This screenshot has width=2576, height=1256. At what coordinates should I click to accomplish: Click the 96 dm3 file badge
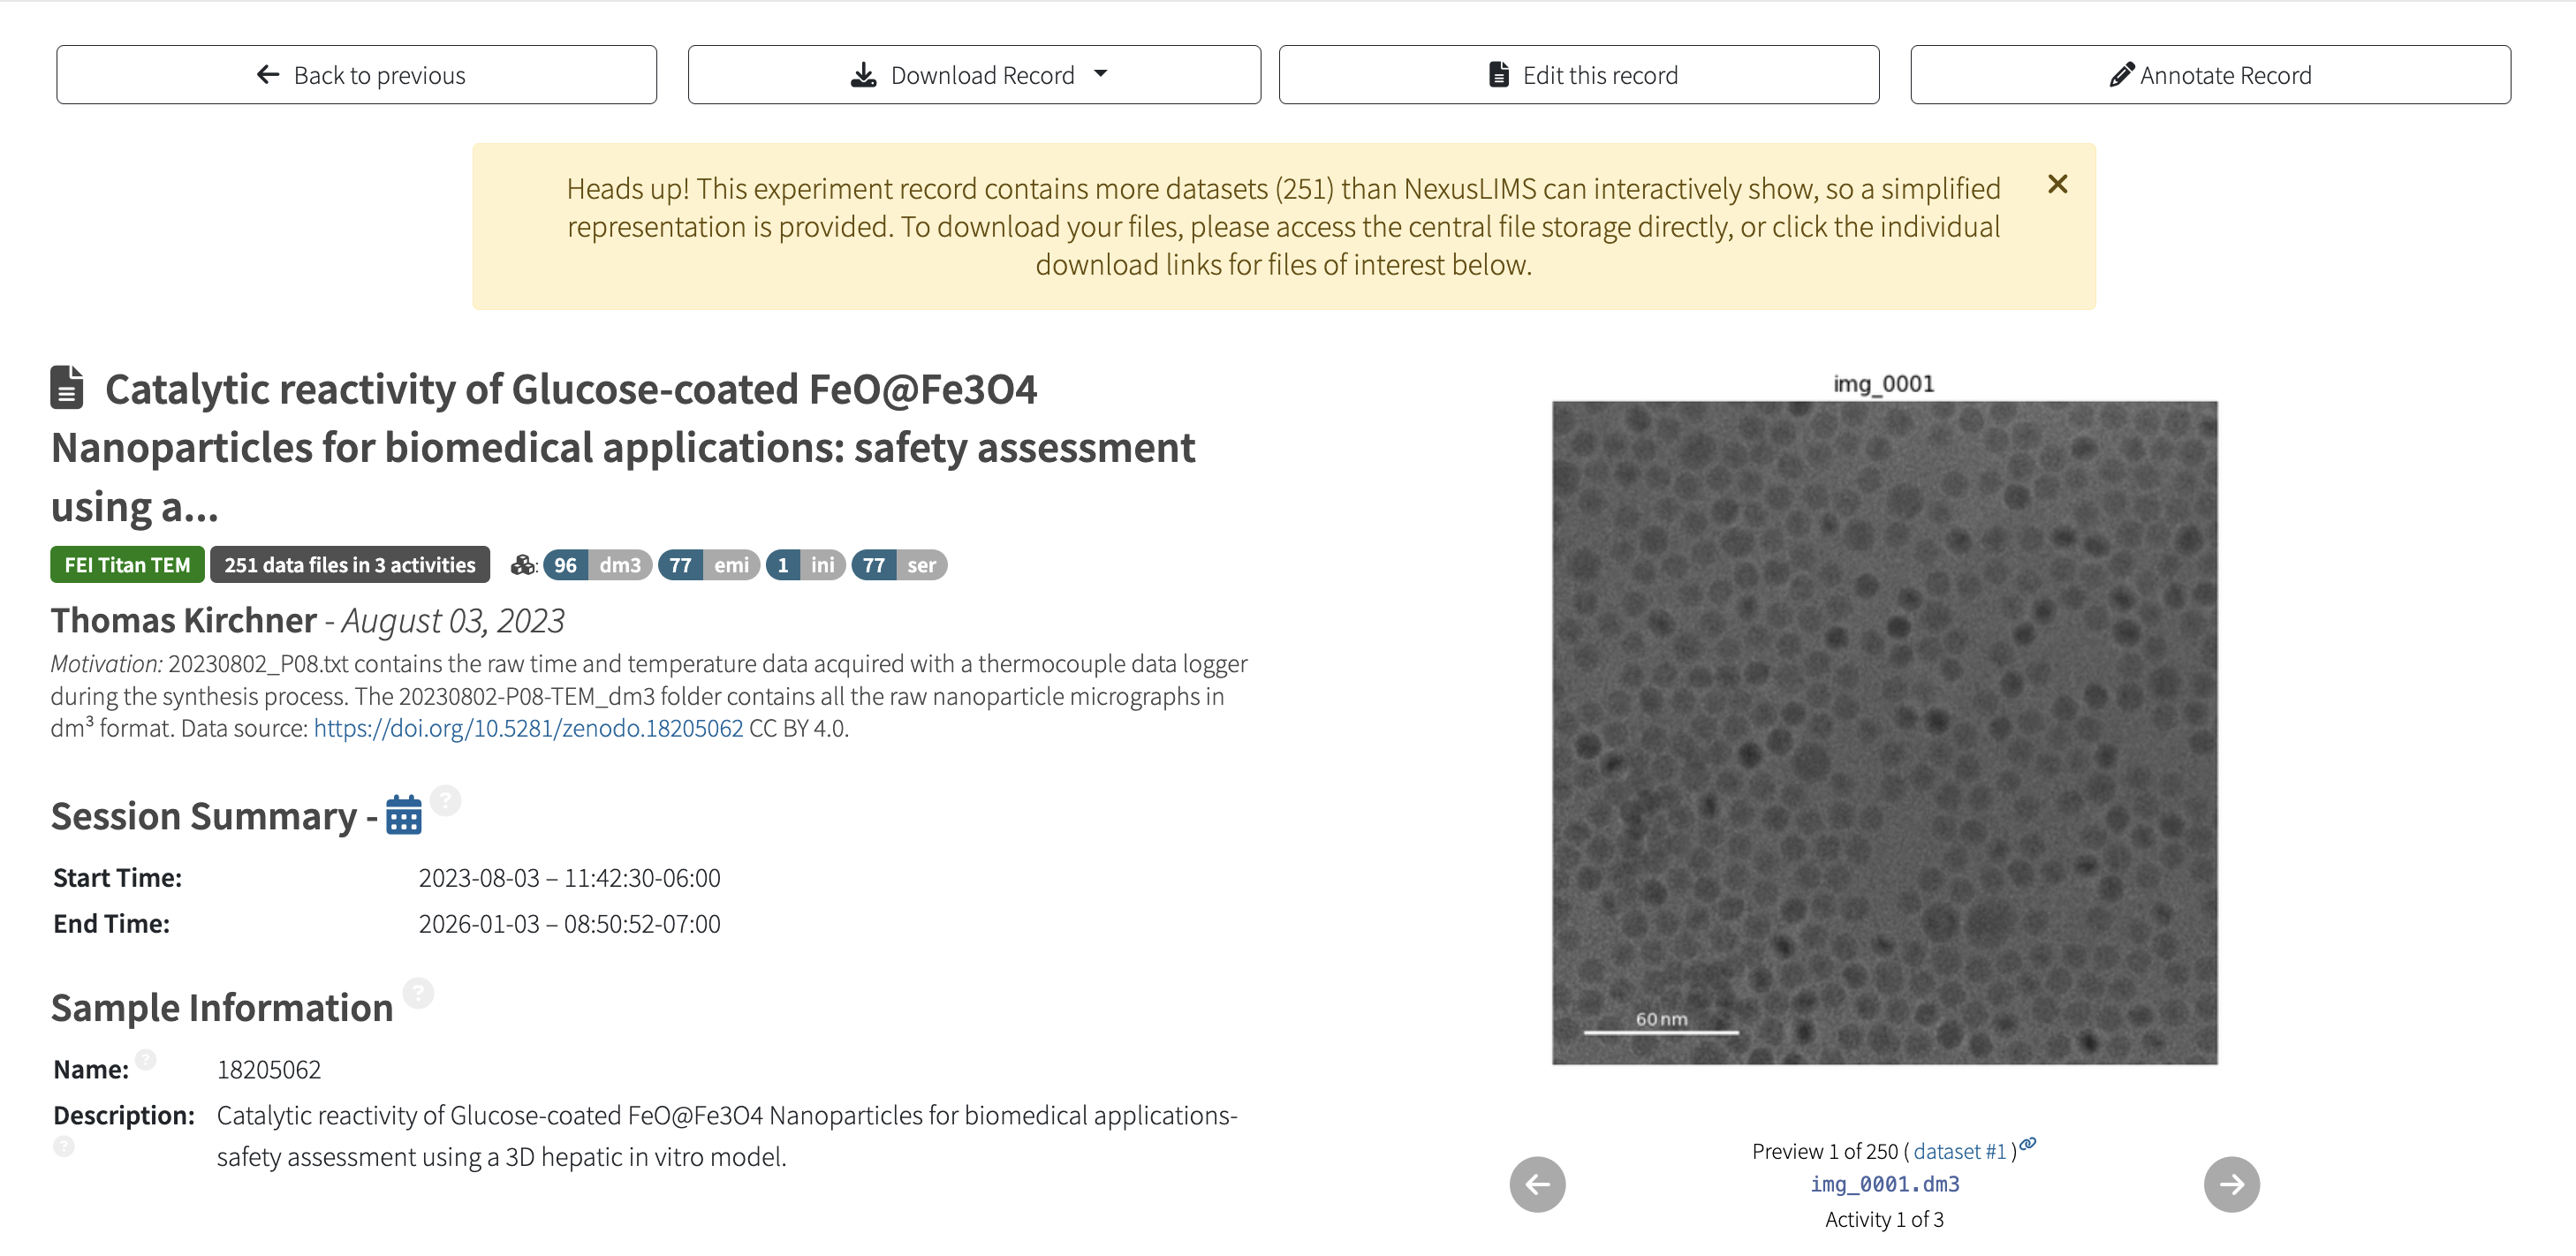click(x=598, y=565)
